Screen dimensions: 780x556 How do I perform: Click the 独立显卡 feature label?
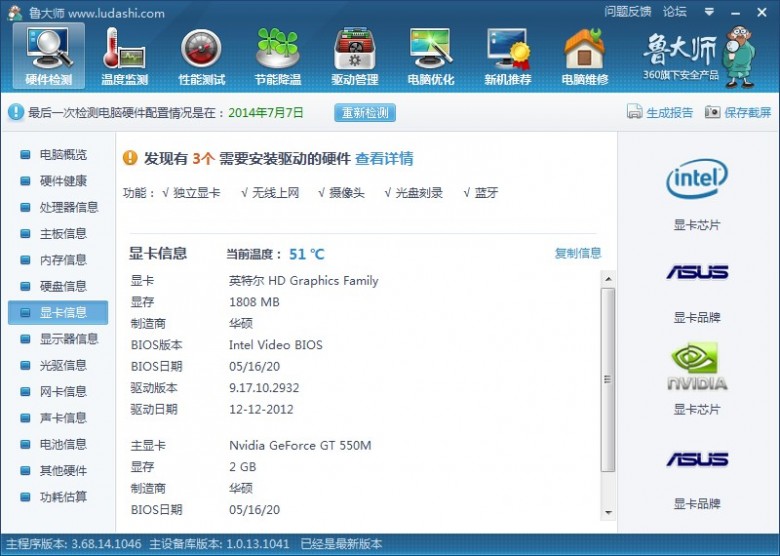tap(196, 193)
